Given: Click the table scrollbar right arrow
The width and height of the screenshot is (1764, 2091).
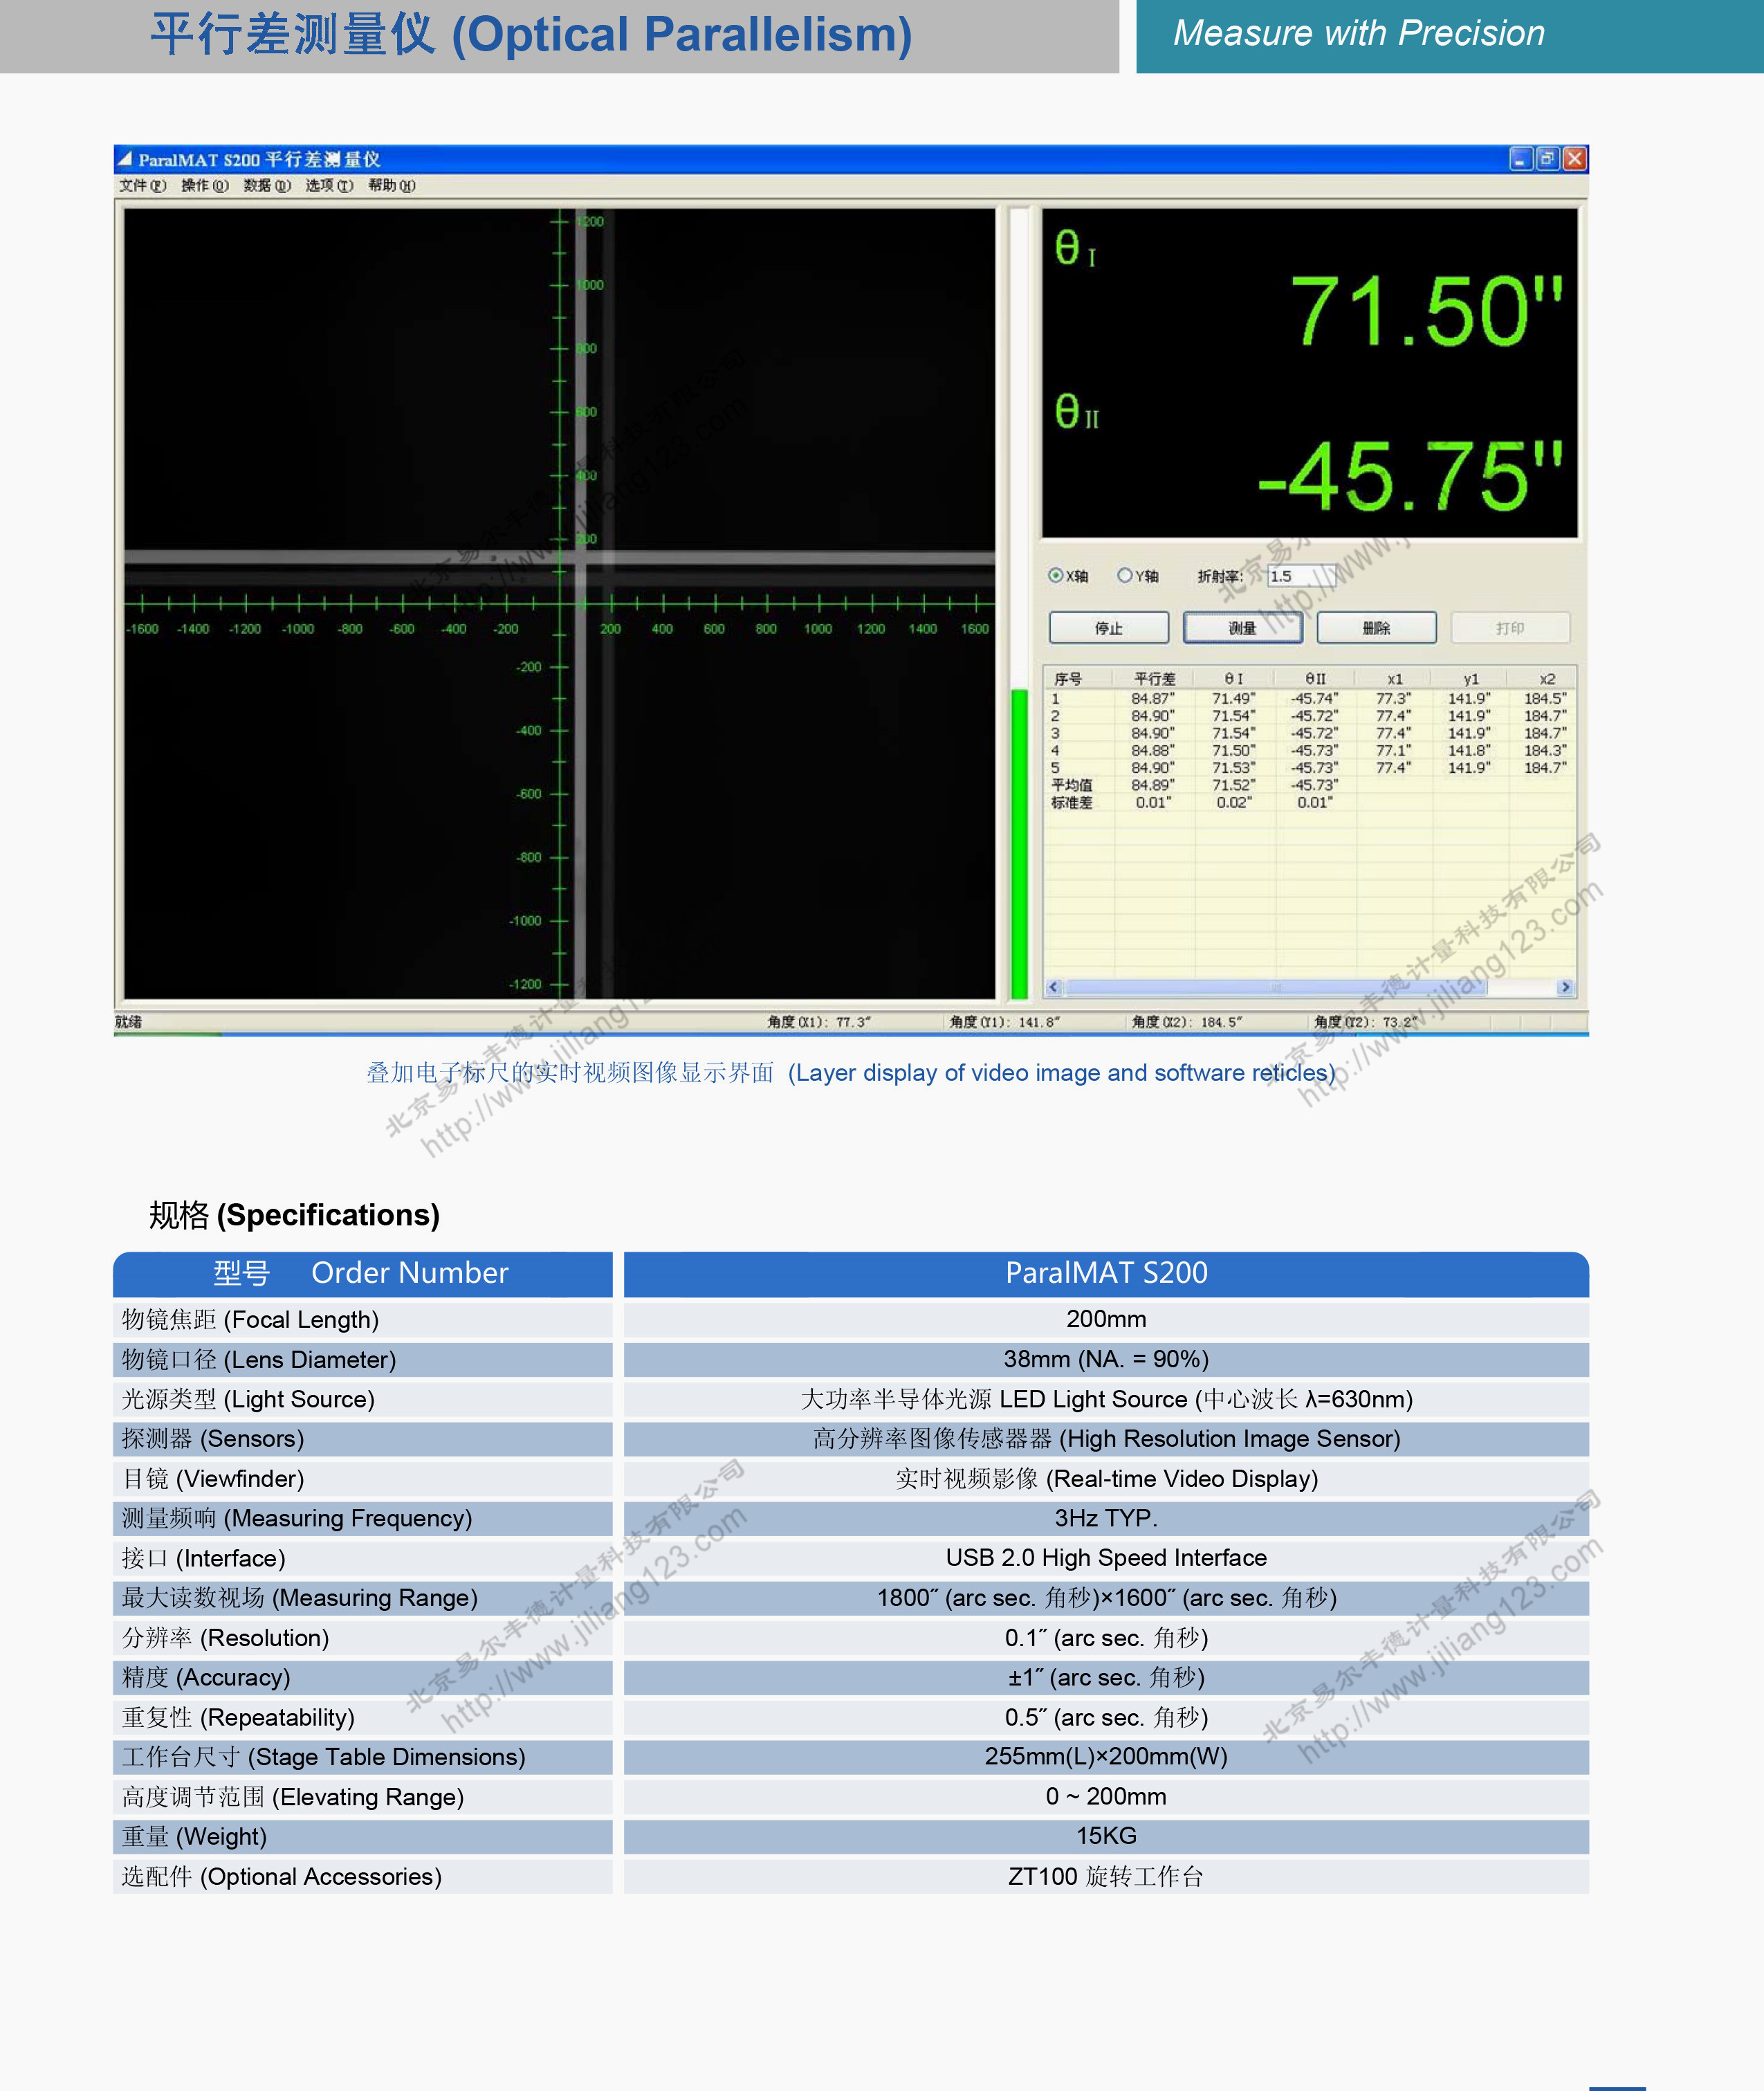Looking at the screenshot, I should tap(1565, 987).
